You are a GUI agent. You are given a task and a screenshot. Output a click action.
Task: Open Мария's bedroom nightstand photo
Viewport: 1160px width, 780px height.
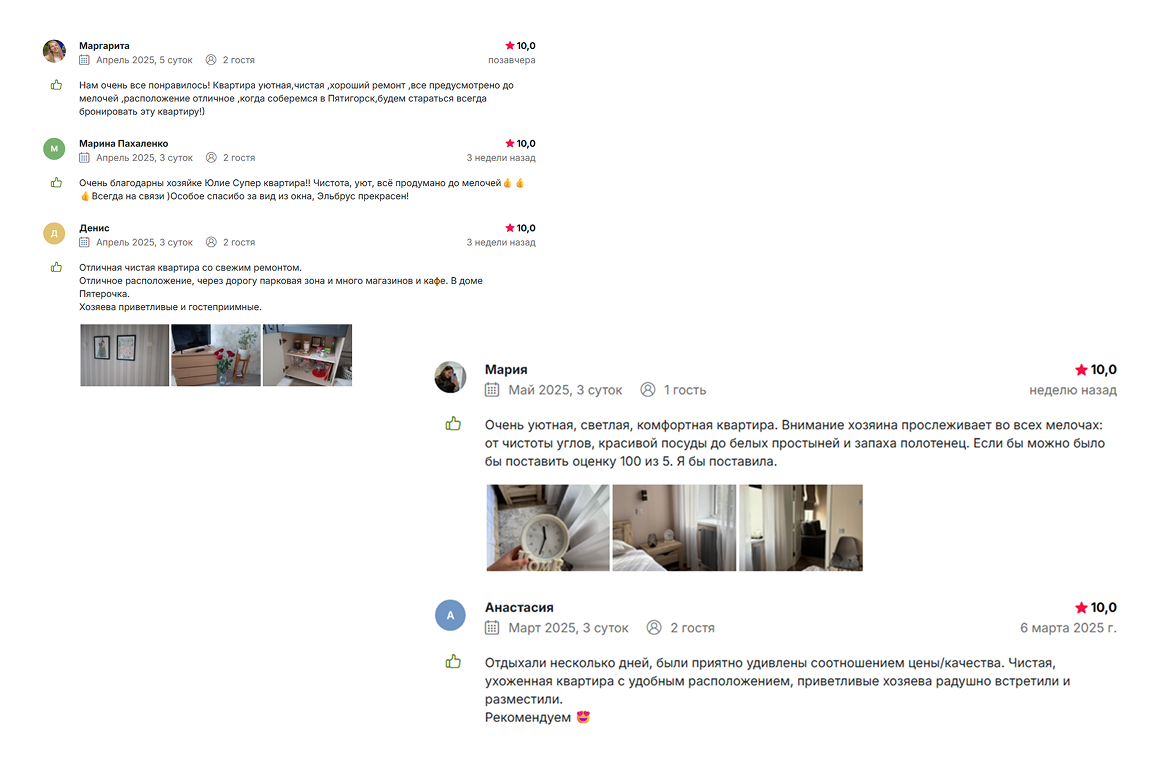point(675,528)
